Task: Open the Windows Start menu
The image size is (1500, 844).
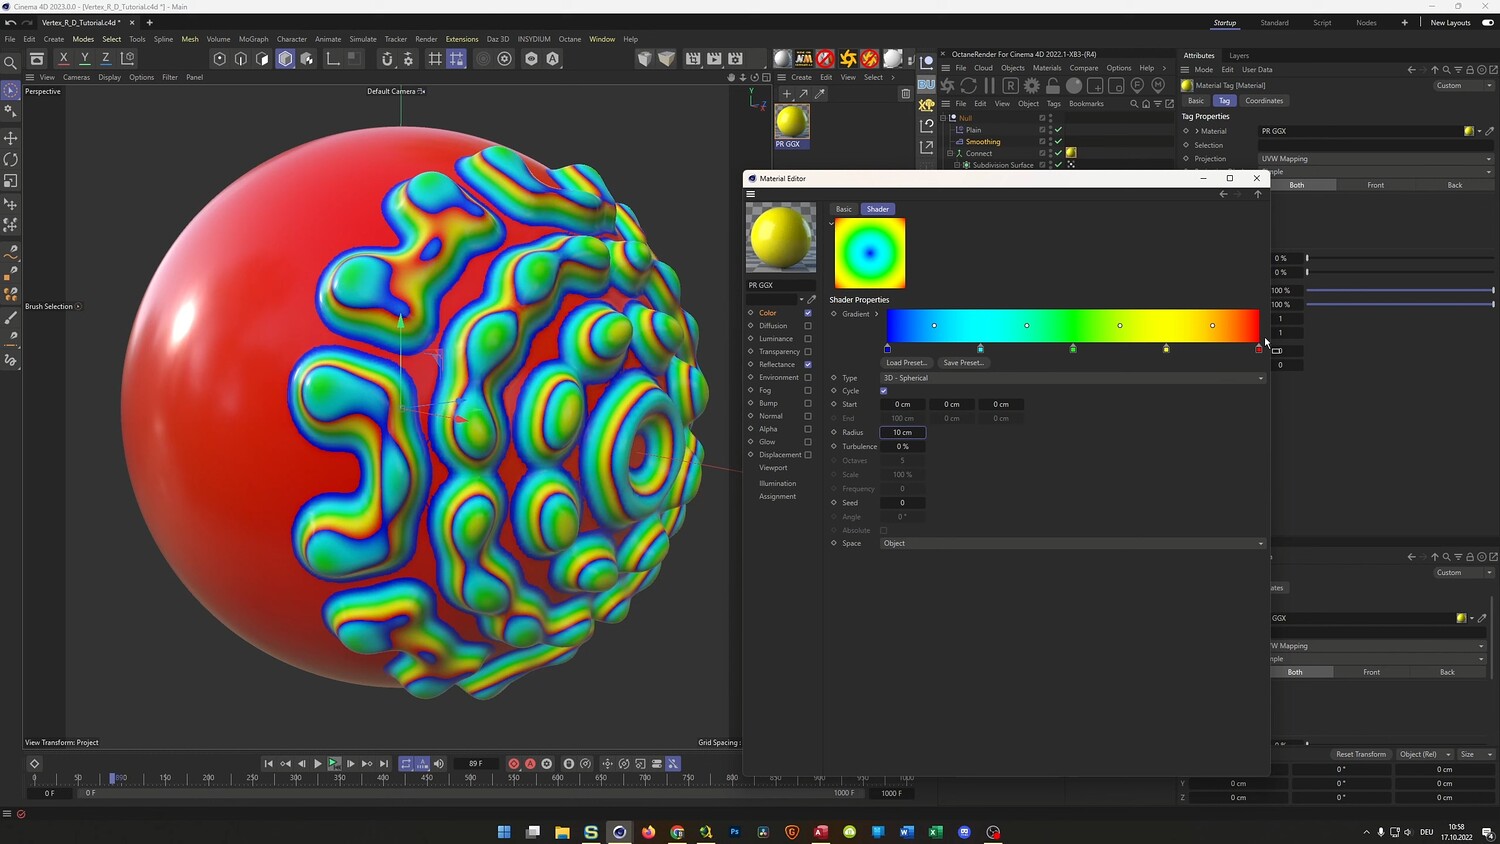Action: (504, 832)
